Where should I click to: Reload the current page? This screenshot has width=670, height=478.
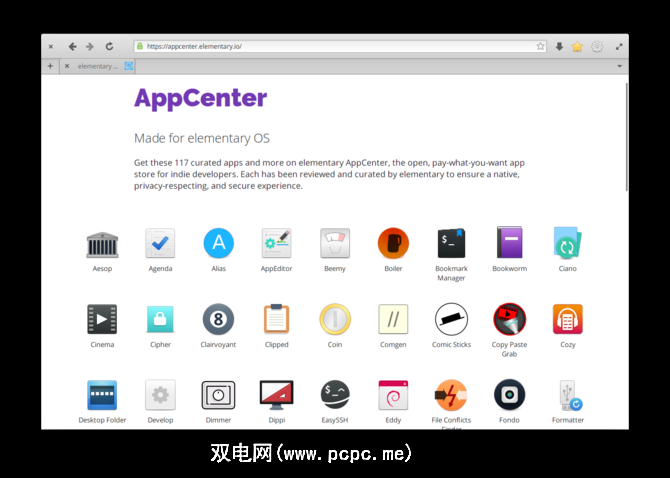(109, 47)
